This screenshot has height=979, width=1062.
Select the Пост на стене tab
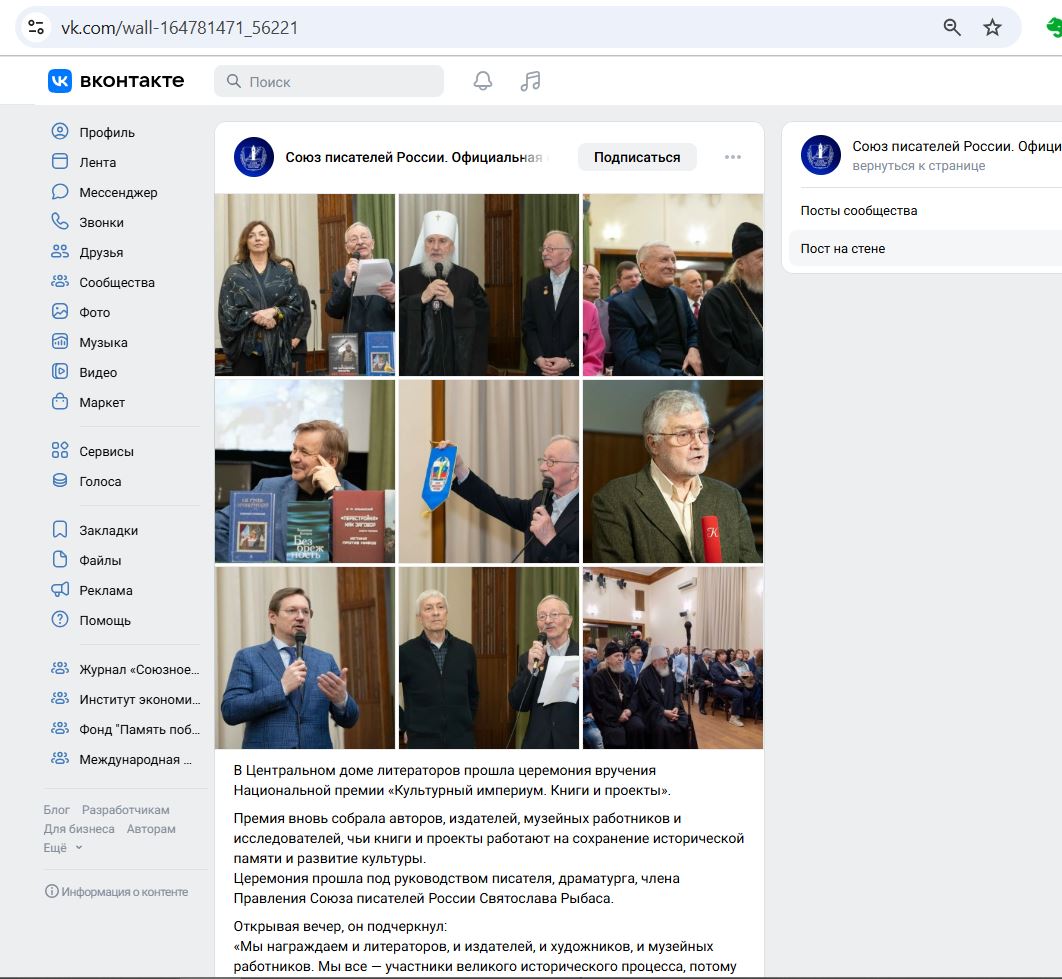[x=842, y=248]
